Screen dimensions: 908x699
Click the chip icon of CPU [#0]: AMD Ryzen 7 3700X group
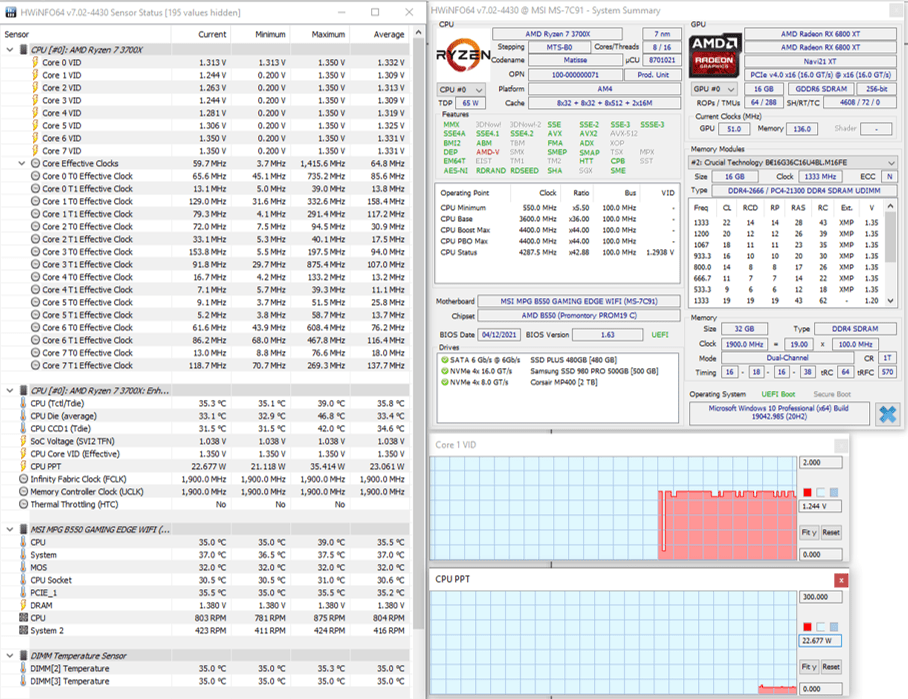point(23,50)
